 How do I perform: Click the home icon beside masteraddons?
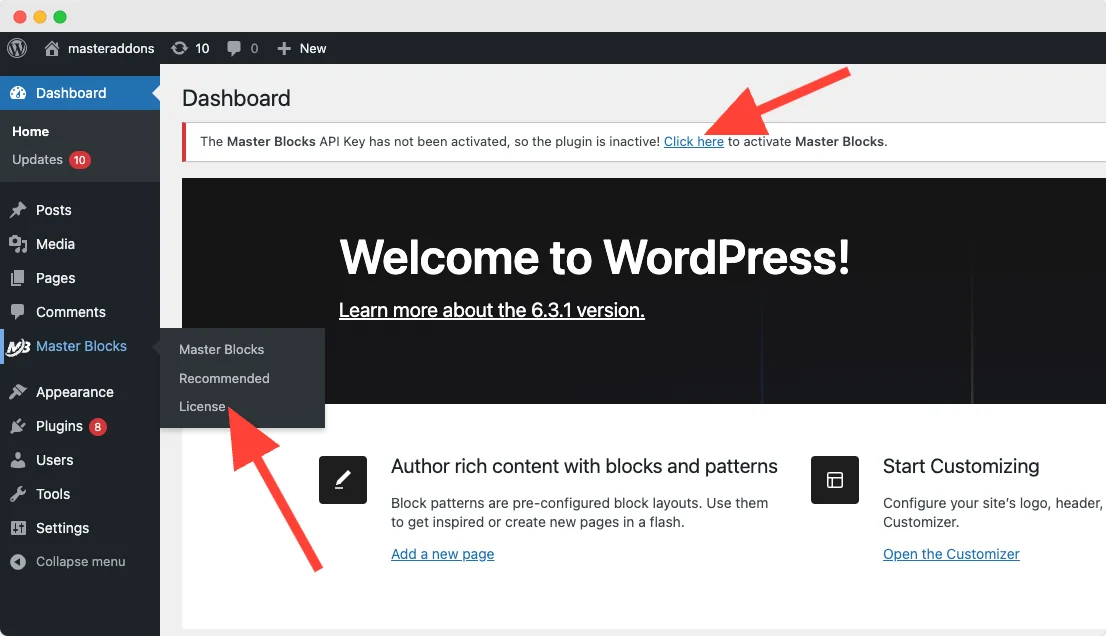(x=51, y=48)
